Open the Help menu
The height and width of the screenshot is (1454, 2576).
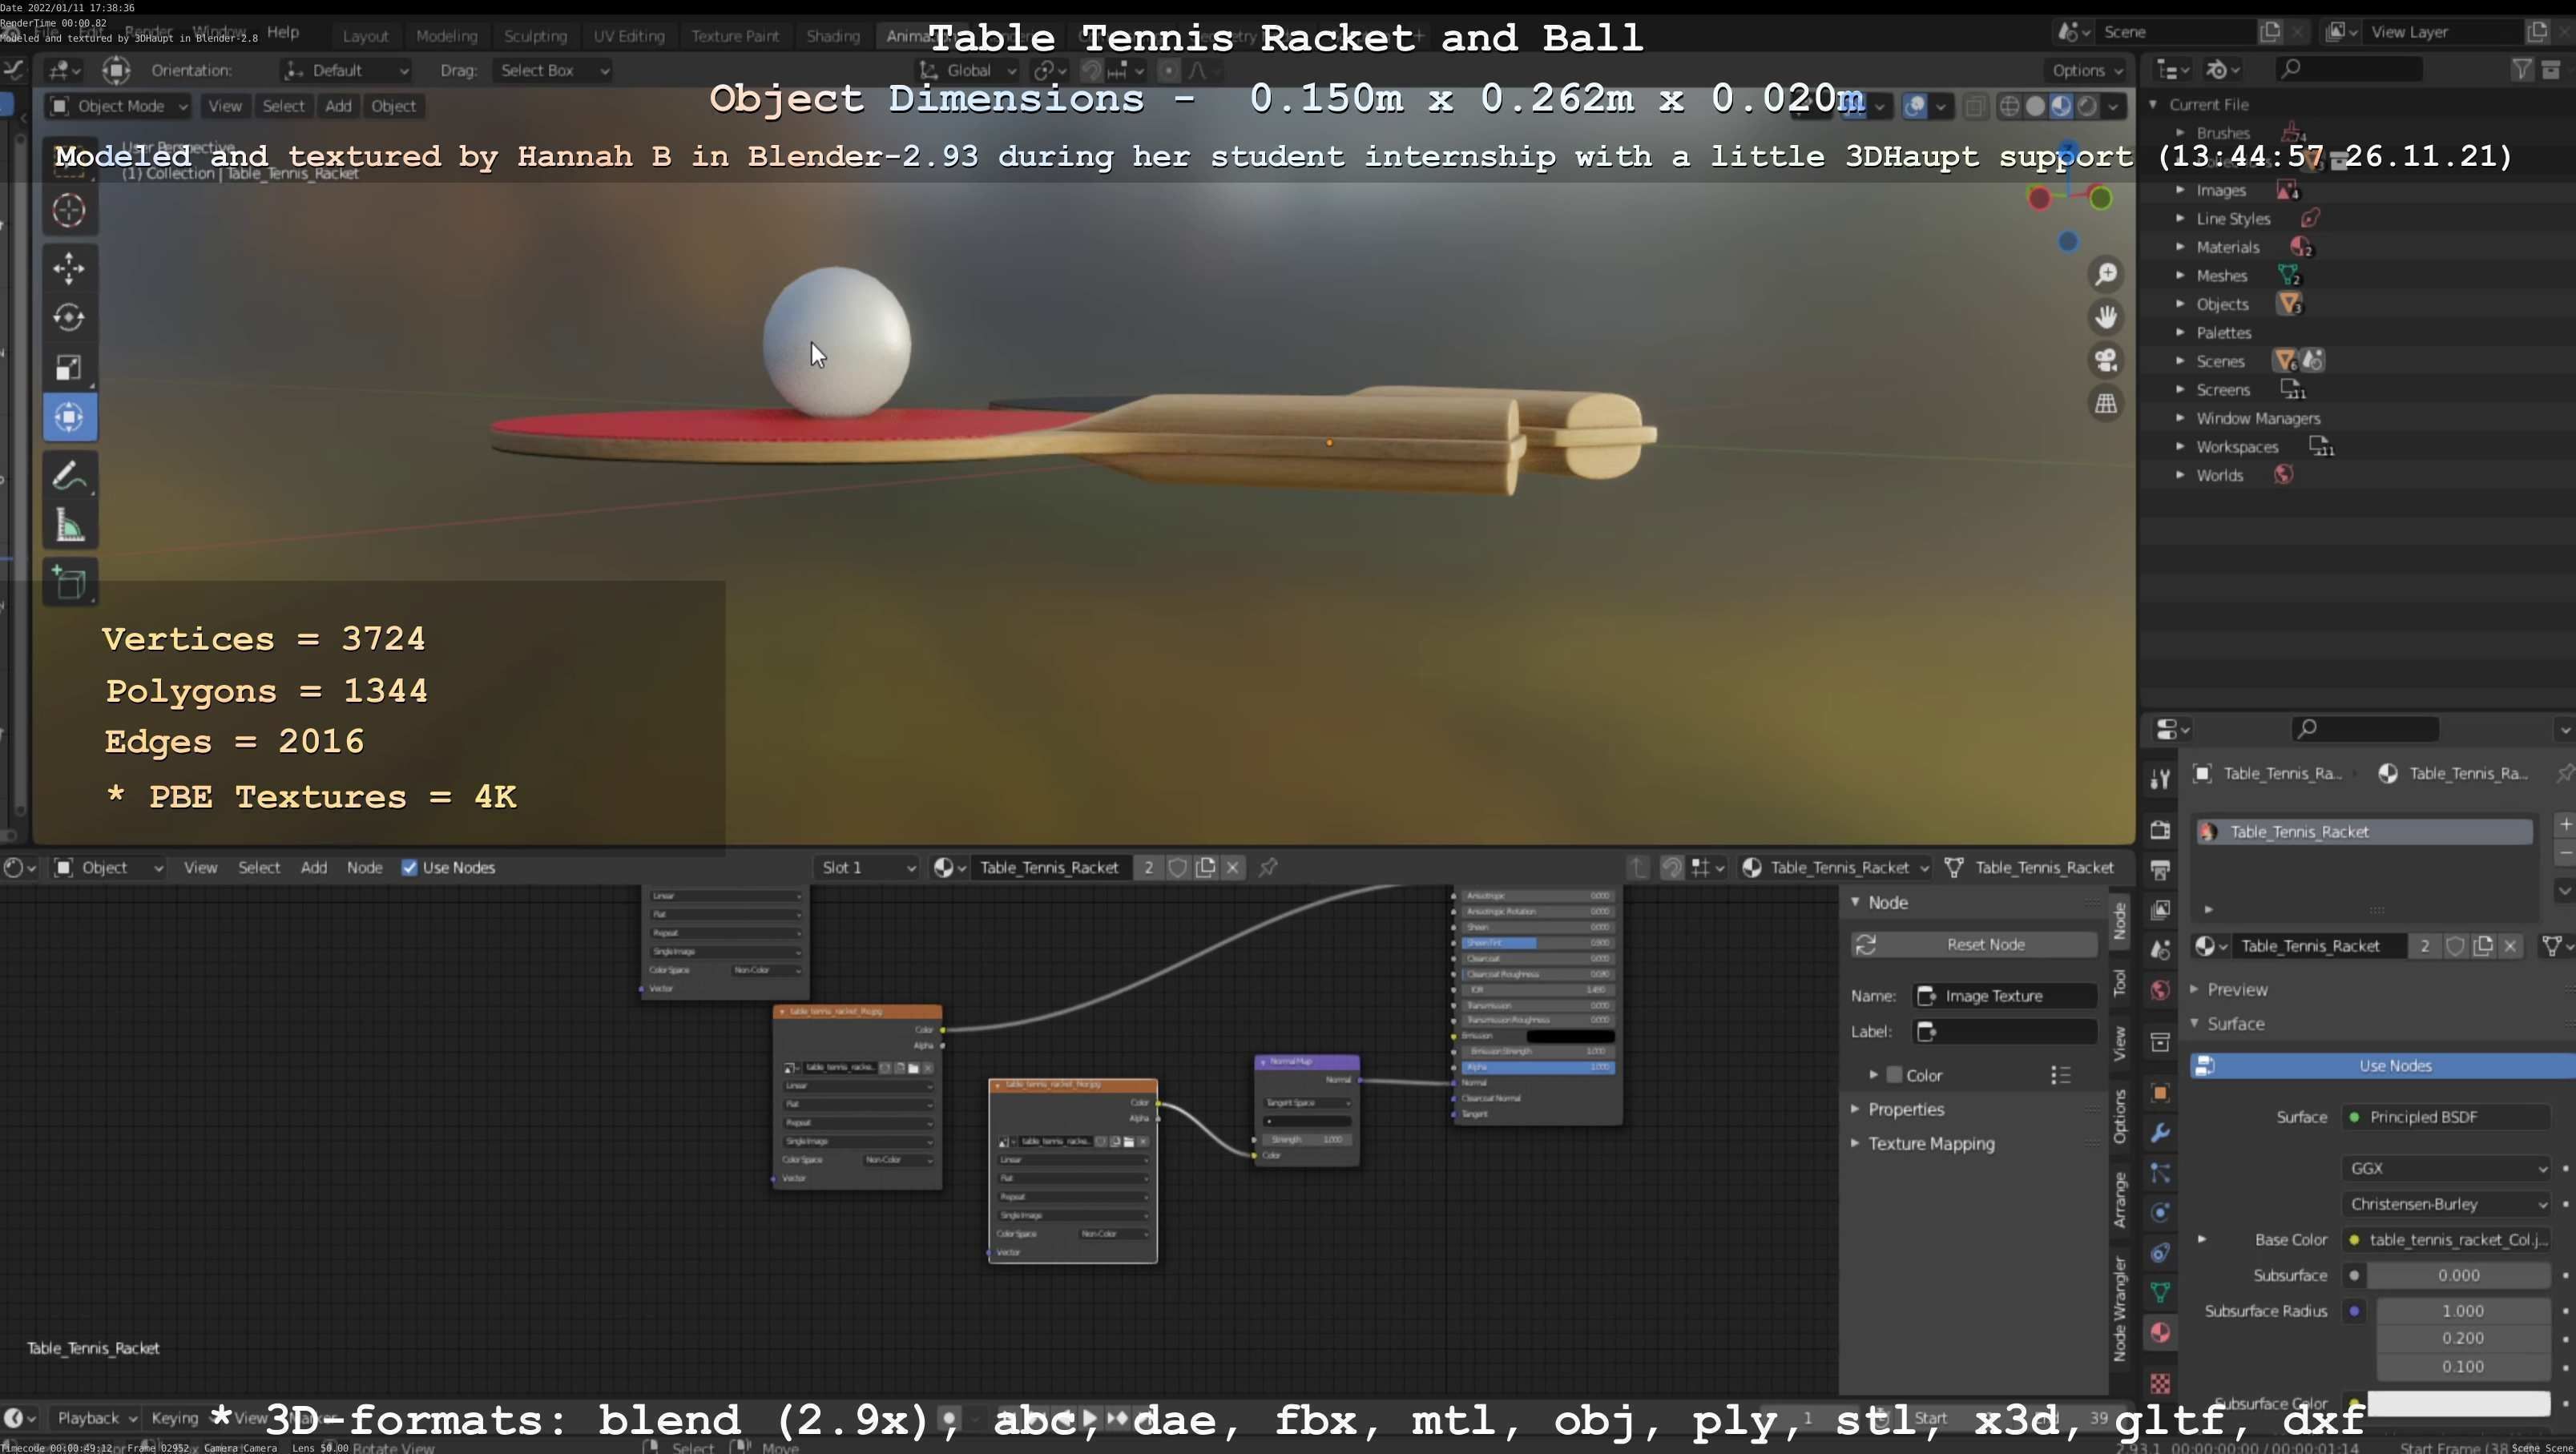click(283, 32)
